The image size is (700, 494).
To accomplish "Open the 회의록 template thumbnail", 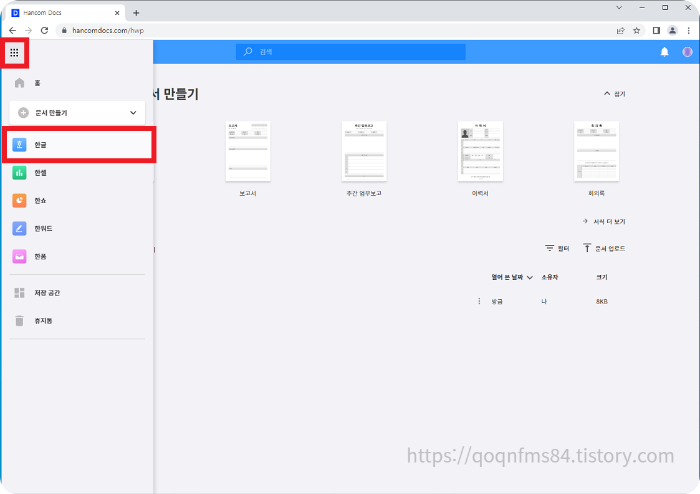I will 596,151.
